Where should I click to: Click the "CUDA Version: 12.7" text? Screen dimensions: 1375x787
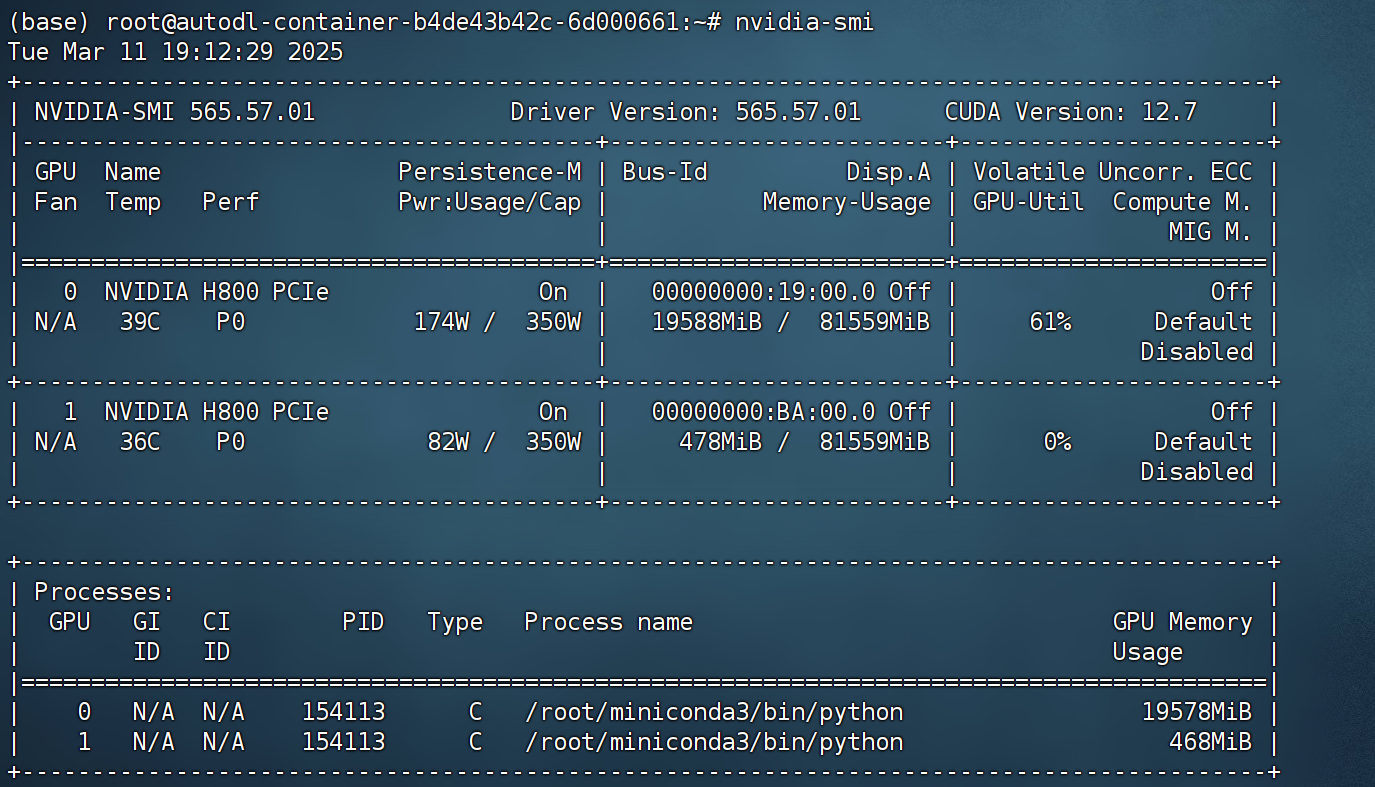(x=1071, y=112)
